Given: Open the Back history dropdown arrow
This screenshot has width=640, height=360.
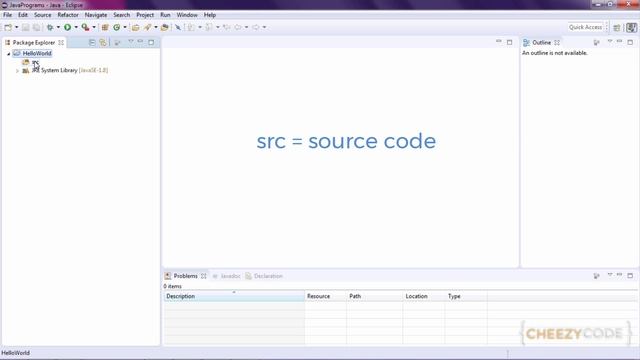Looking at the screenshot, I should click(246, 27).
